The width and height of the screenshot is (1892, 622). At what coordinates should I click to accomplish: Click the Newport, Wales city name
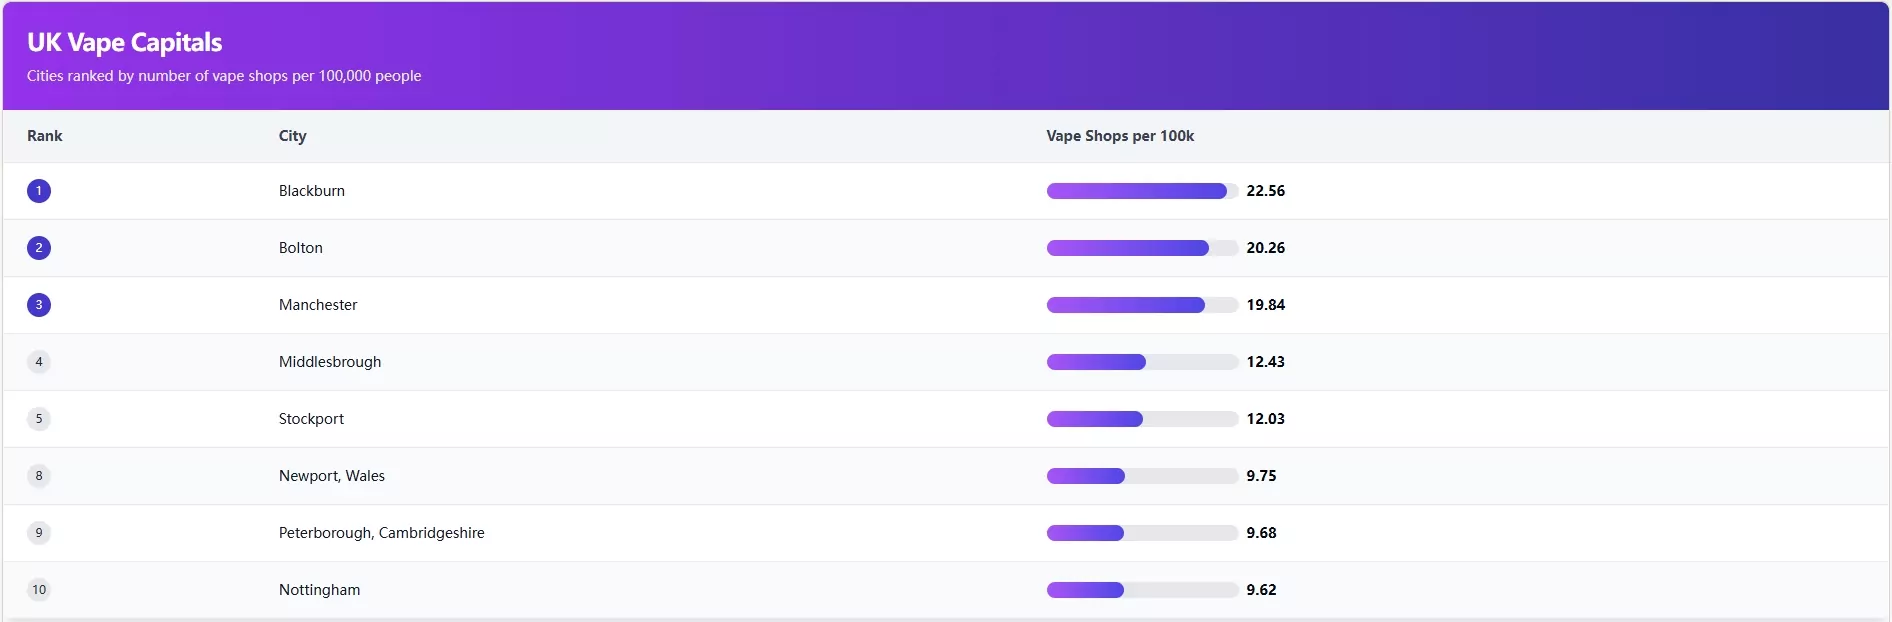pyautogui.click(x=331, y=476)
